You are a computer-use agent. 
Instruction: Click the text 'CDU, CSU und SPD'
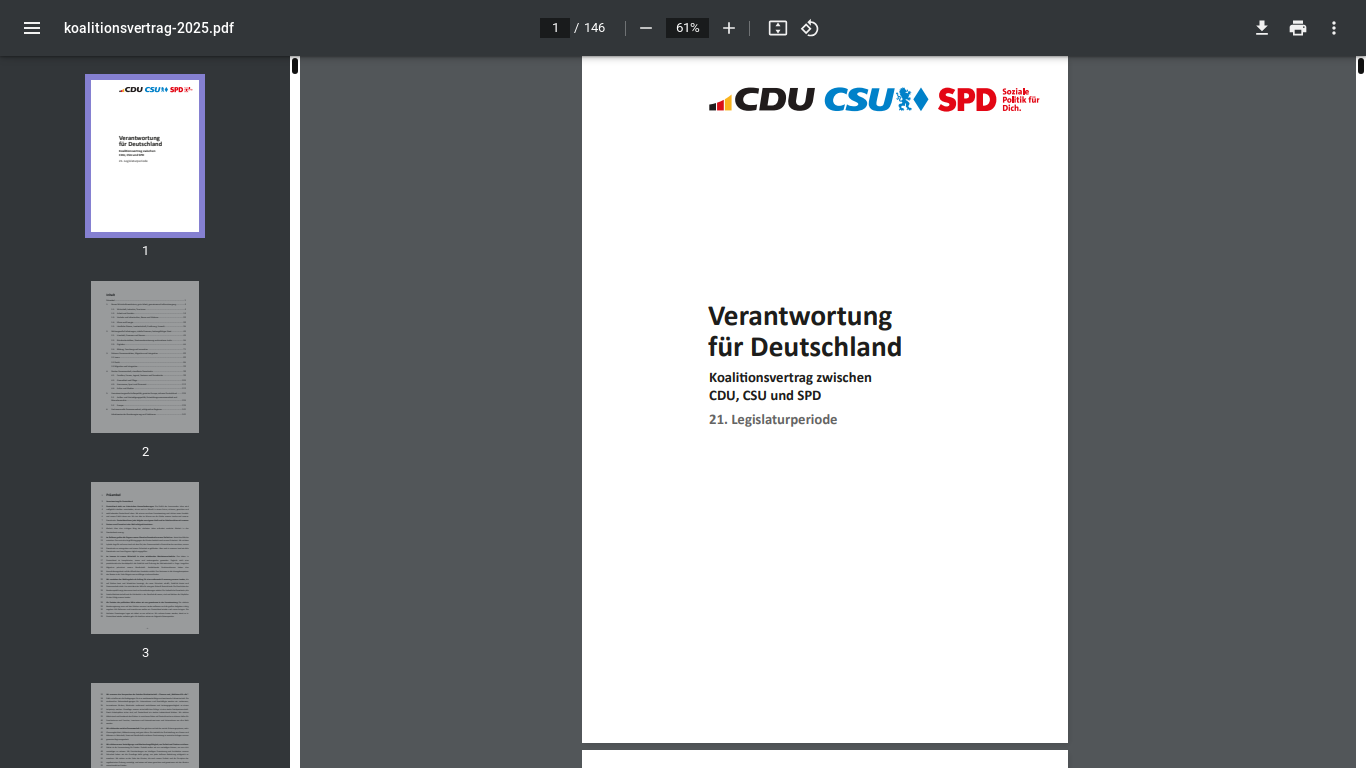(765, 396)
